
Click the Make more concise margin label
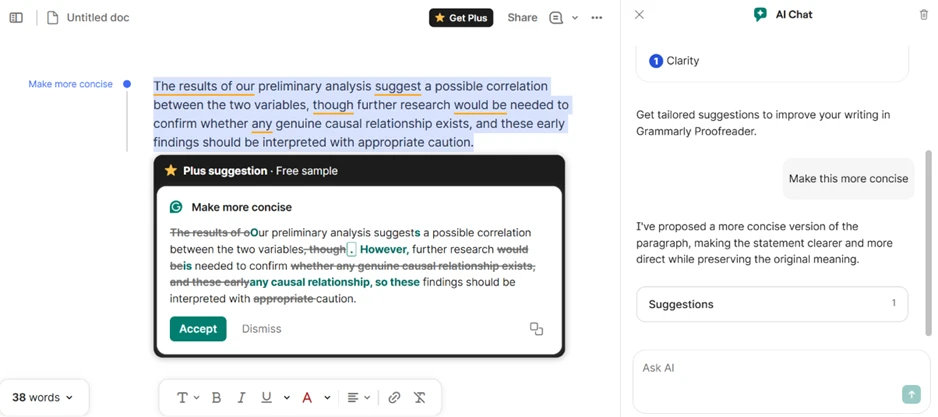click(71, 84)
